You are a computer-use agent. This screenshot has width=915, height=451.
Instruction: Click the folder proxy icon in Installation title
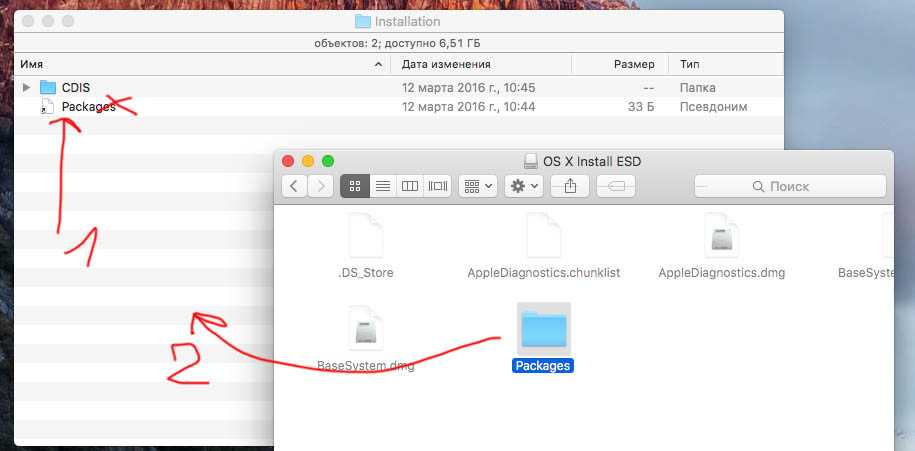363,22
